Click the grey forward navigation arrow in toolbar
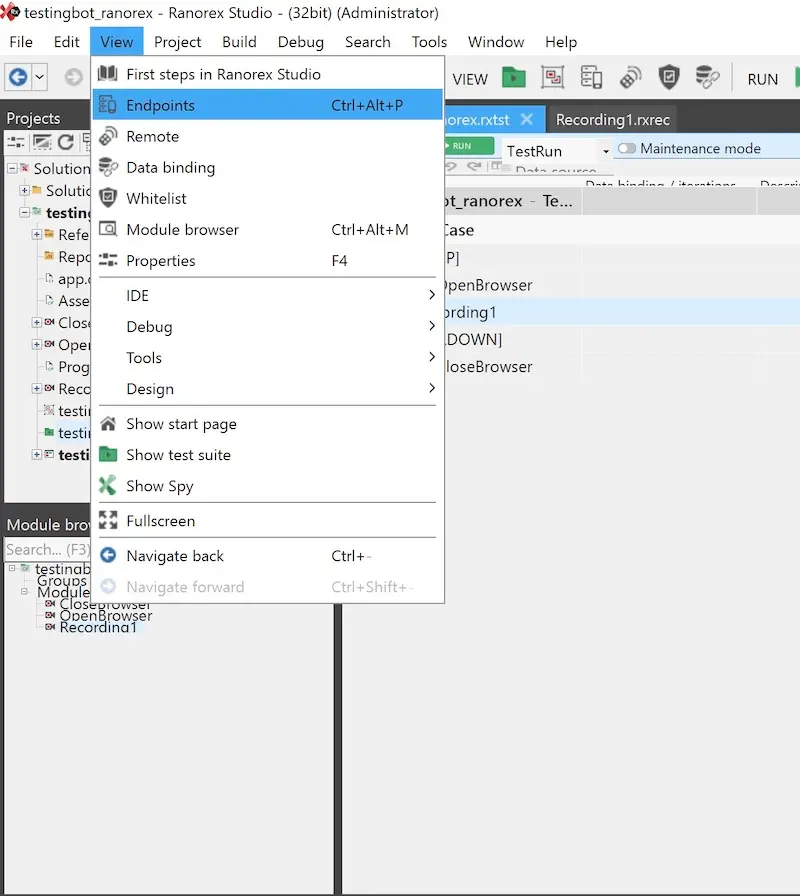 tap(73, 77)
